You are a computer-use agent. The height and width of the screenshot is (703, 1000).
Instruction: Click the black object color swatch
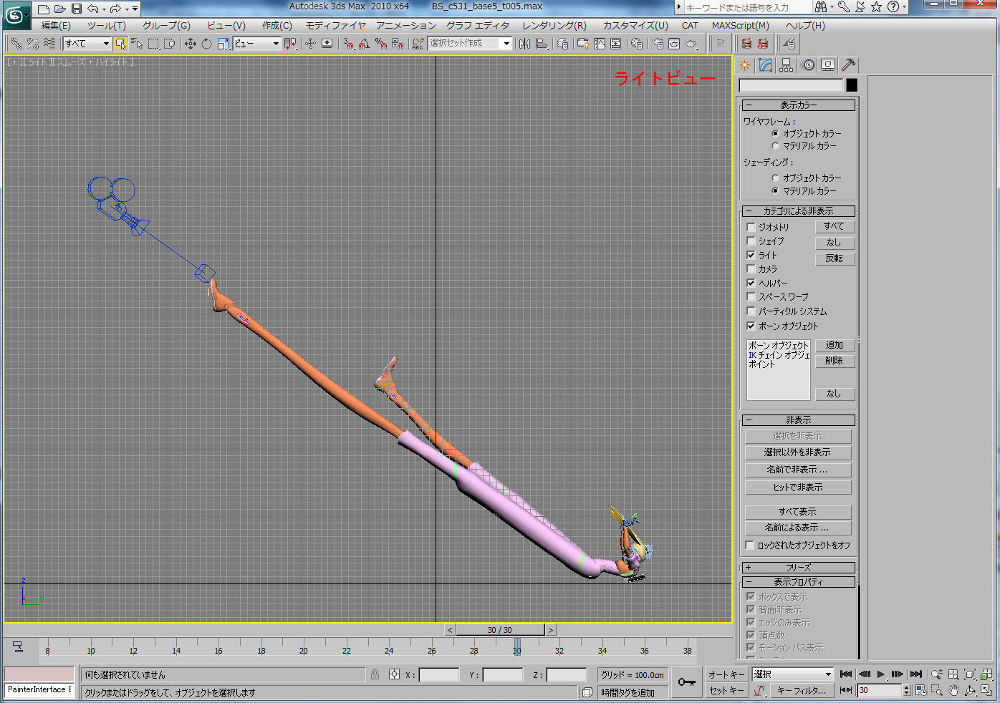tap(851, 85)
